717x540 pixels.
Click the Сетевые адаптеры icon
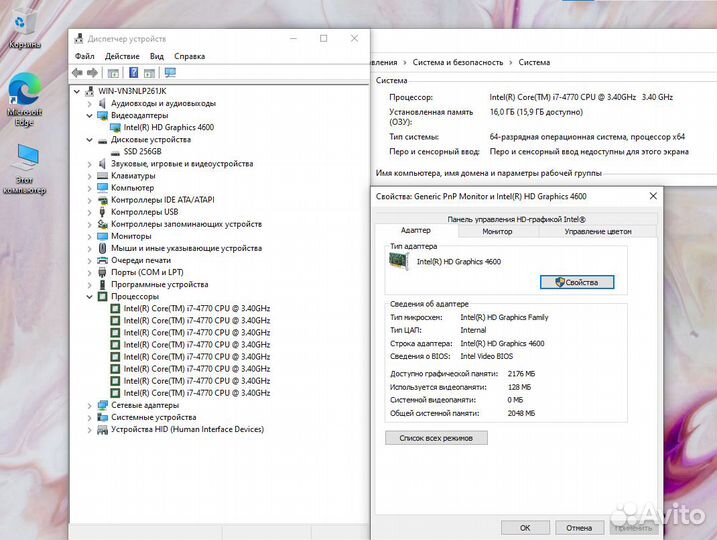click(102, 405)
